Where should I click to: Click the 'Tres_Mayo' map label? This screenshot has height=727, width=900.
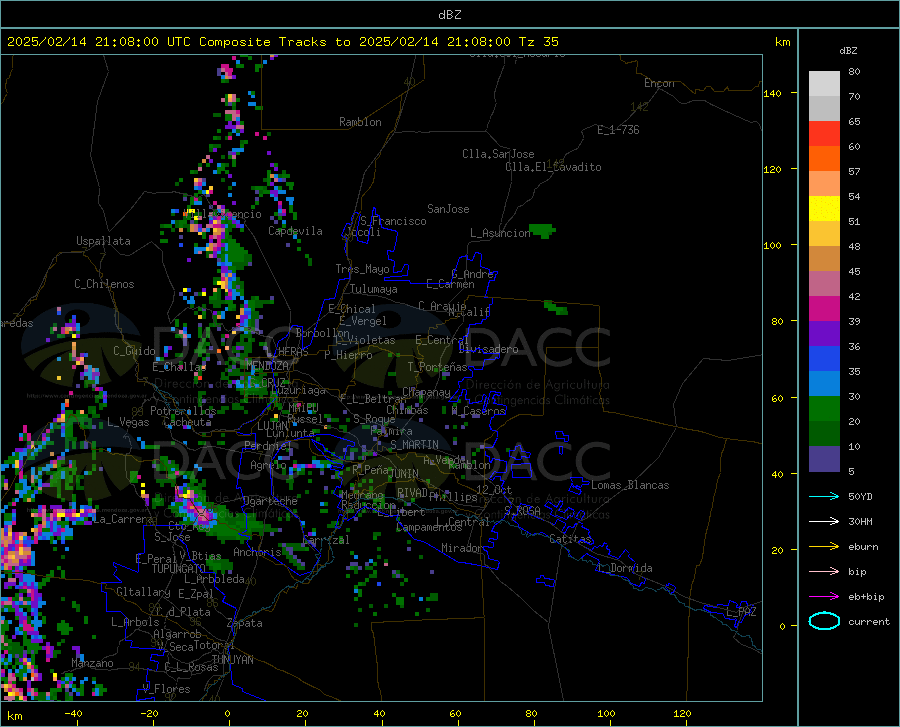362,269
